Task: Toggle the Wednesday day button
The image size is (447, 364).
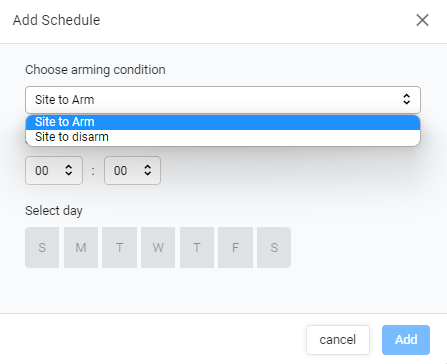Action: (158, 247)
